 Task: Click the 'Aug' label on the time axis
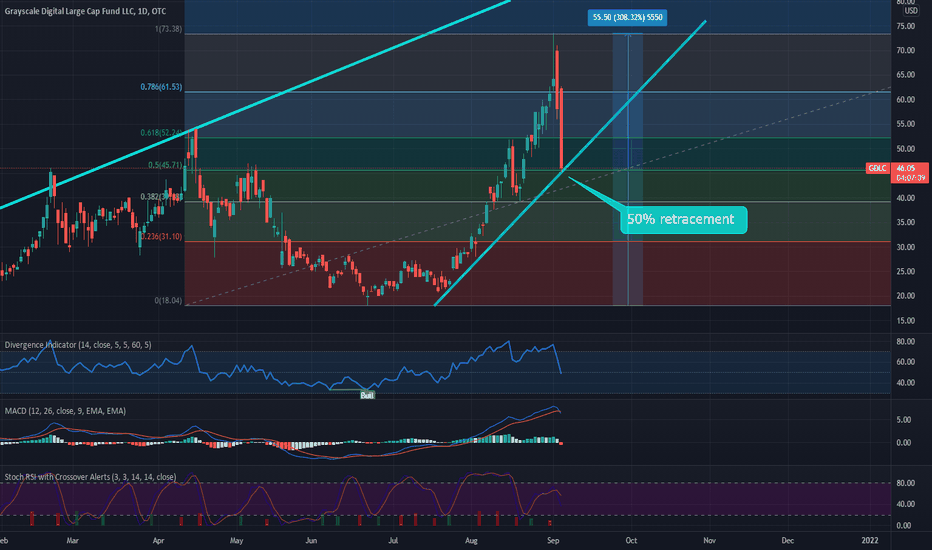tap(471, 540)
